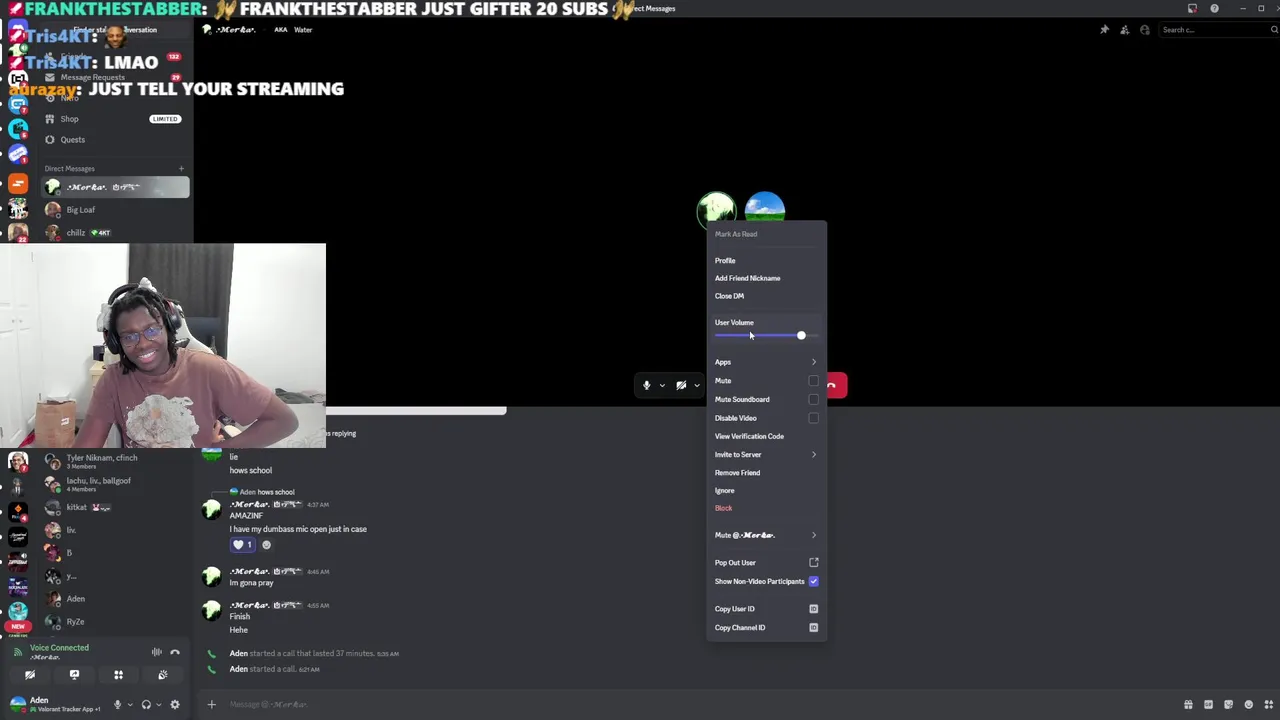Open the pinned messages icon
The image size is (1280, 720).
[1104, 30]
